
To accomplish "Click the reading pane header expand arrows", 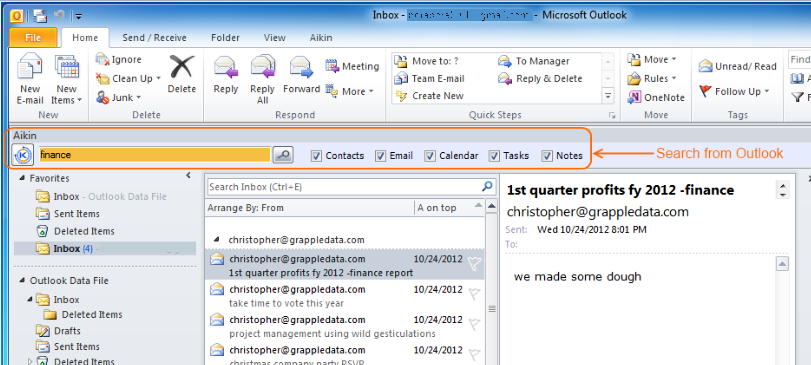I will [x=783, y=190].
